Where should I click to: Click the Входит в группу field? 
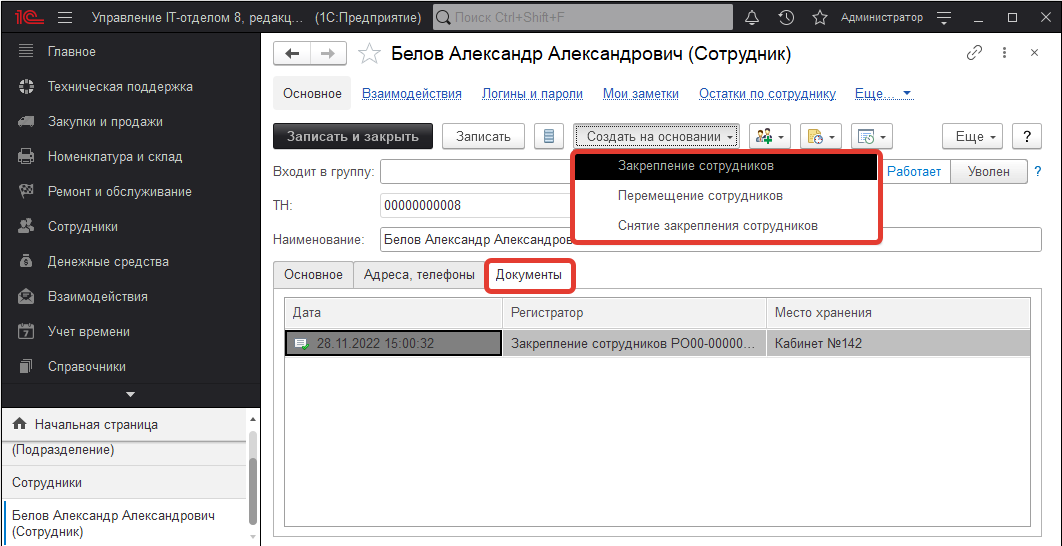pos(477,171)
